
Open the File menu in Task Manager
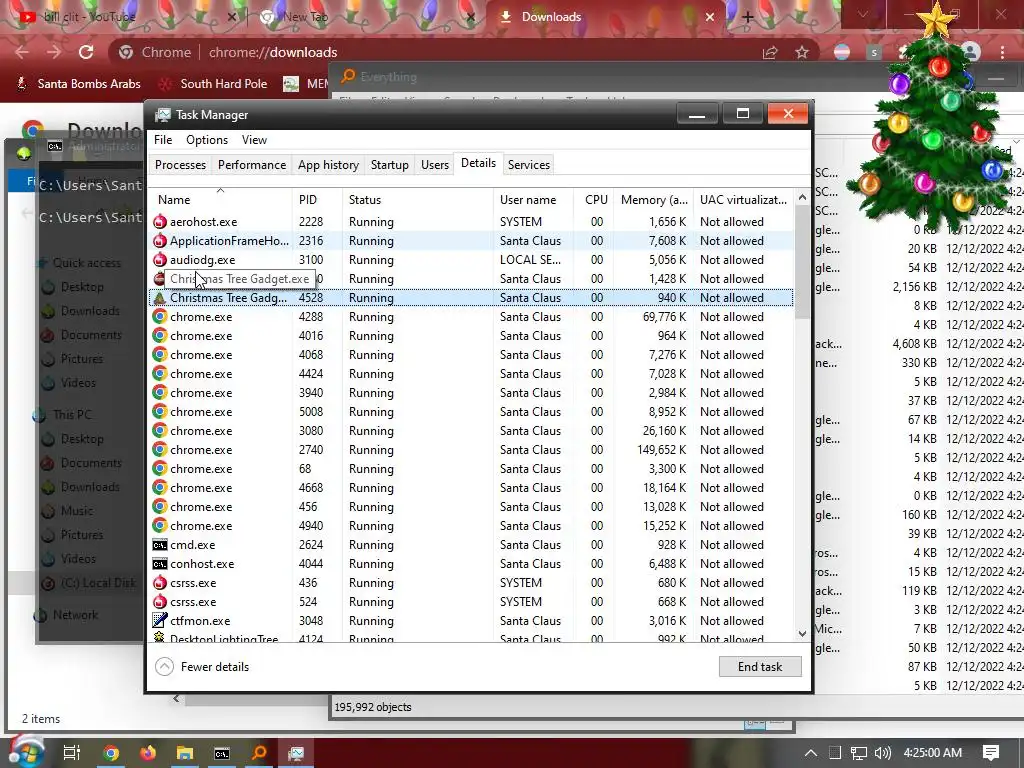(x=163, y=140)
